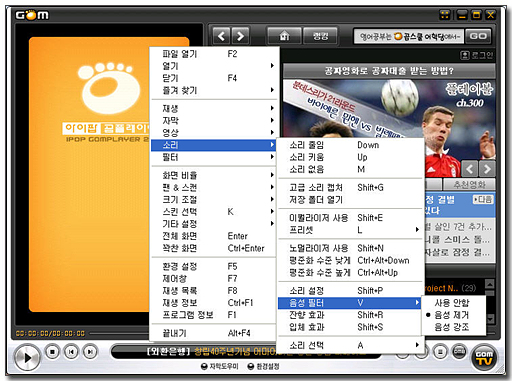Click the banner's next arrow thumbnail
The width and height of the screenshot is (512, 381).
(487, 169)
